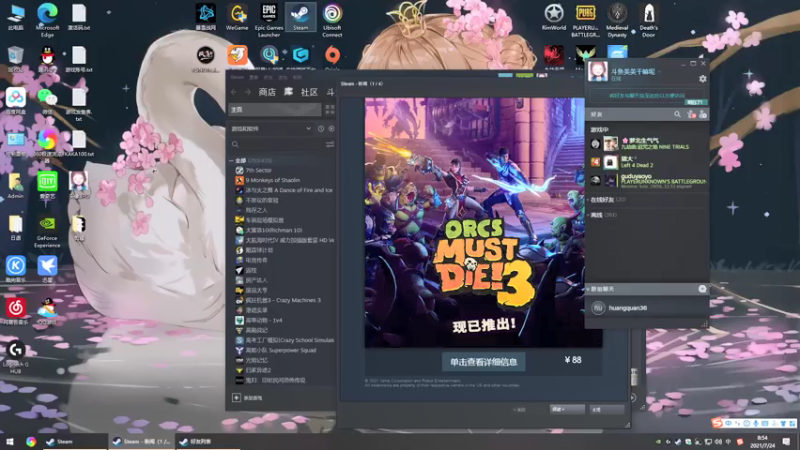Open the Microsoft Edge desktop icon
This screenshot has height=450, width=800.
pos(47,20)
